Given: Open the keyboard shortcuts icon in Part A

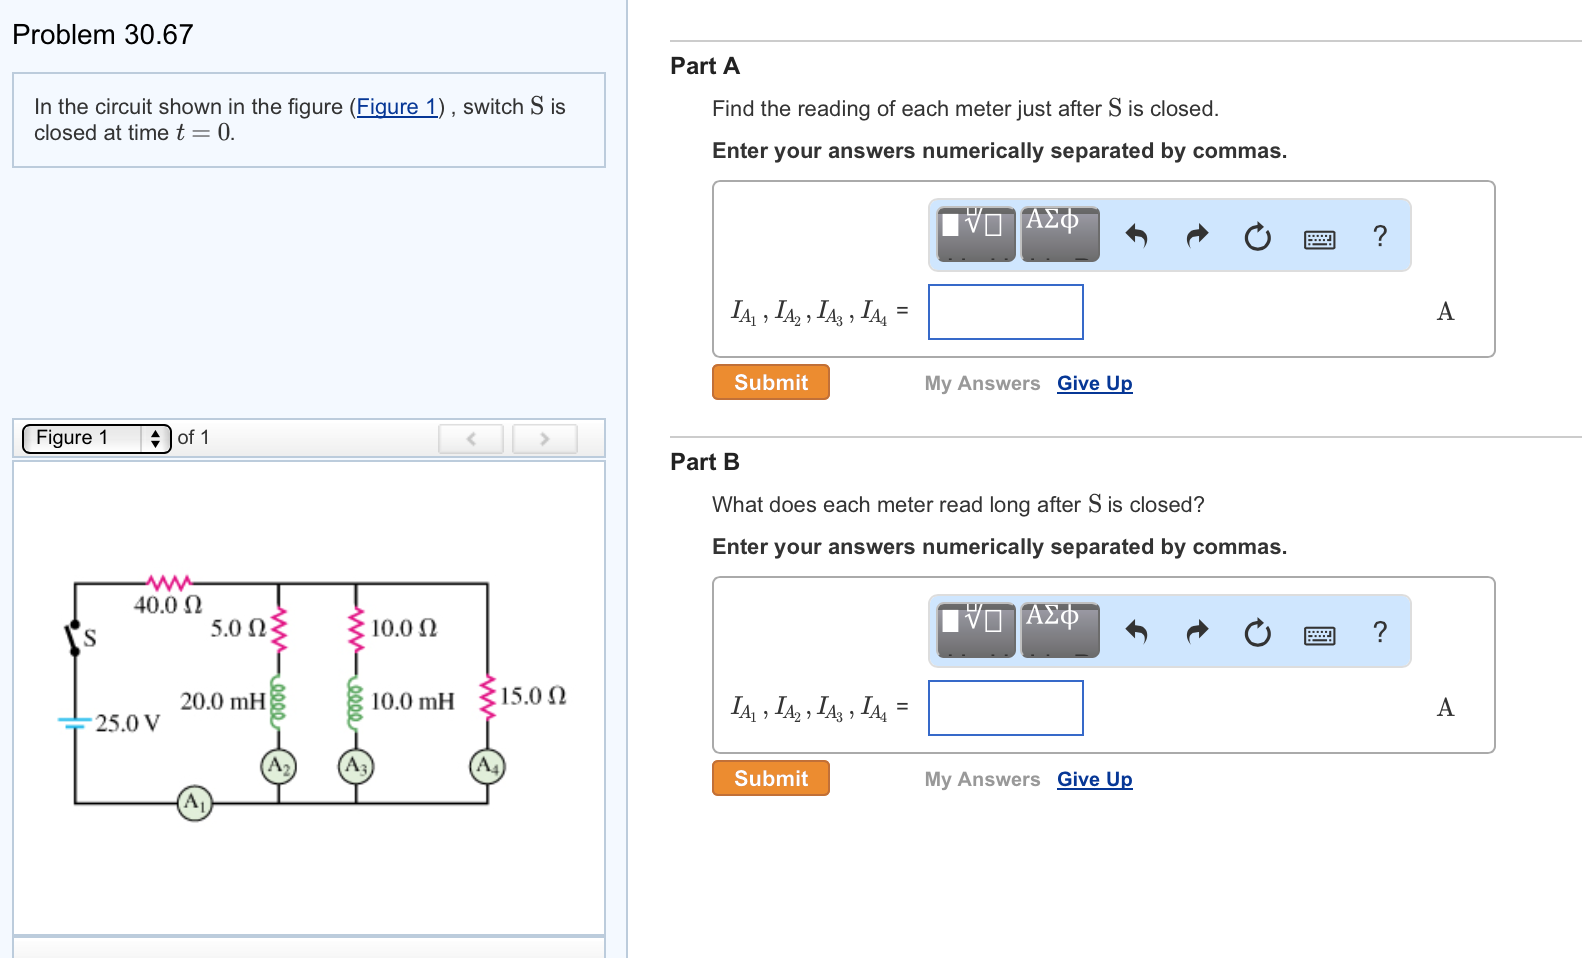Looking at the screenshot, I should click(x=1318, y=237).
